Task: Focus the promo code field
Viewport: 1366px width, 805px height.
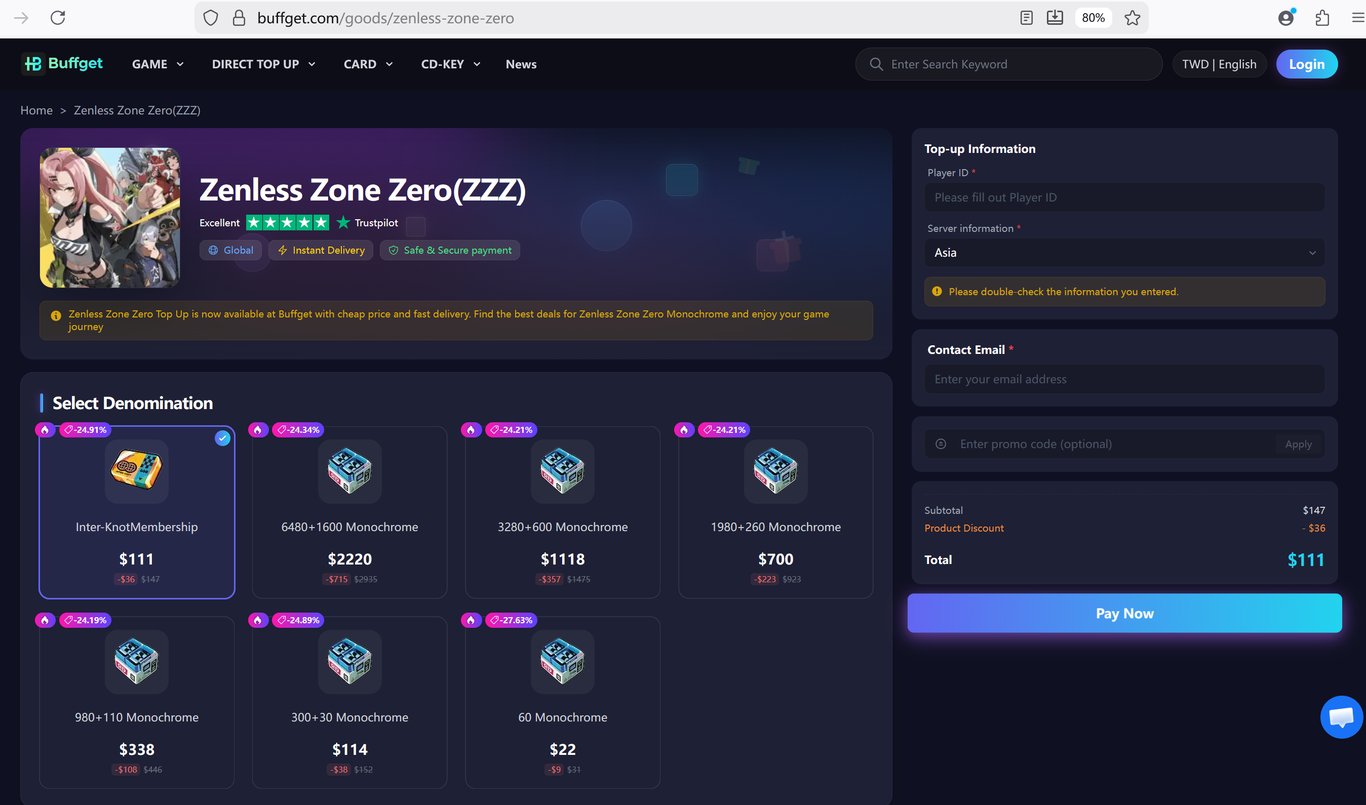Action: tap(1110, 444)
